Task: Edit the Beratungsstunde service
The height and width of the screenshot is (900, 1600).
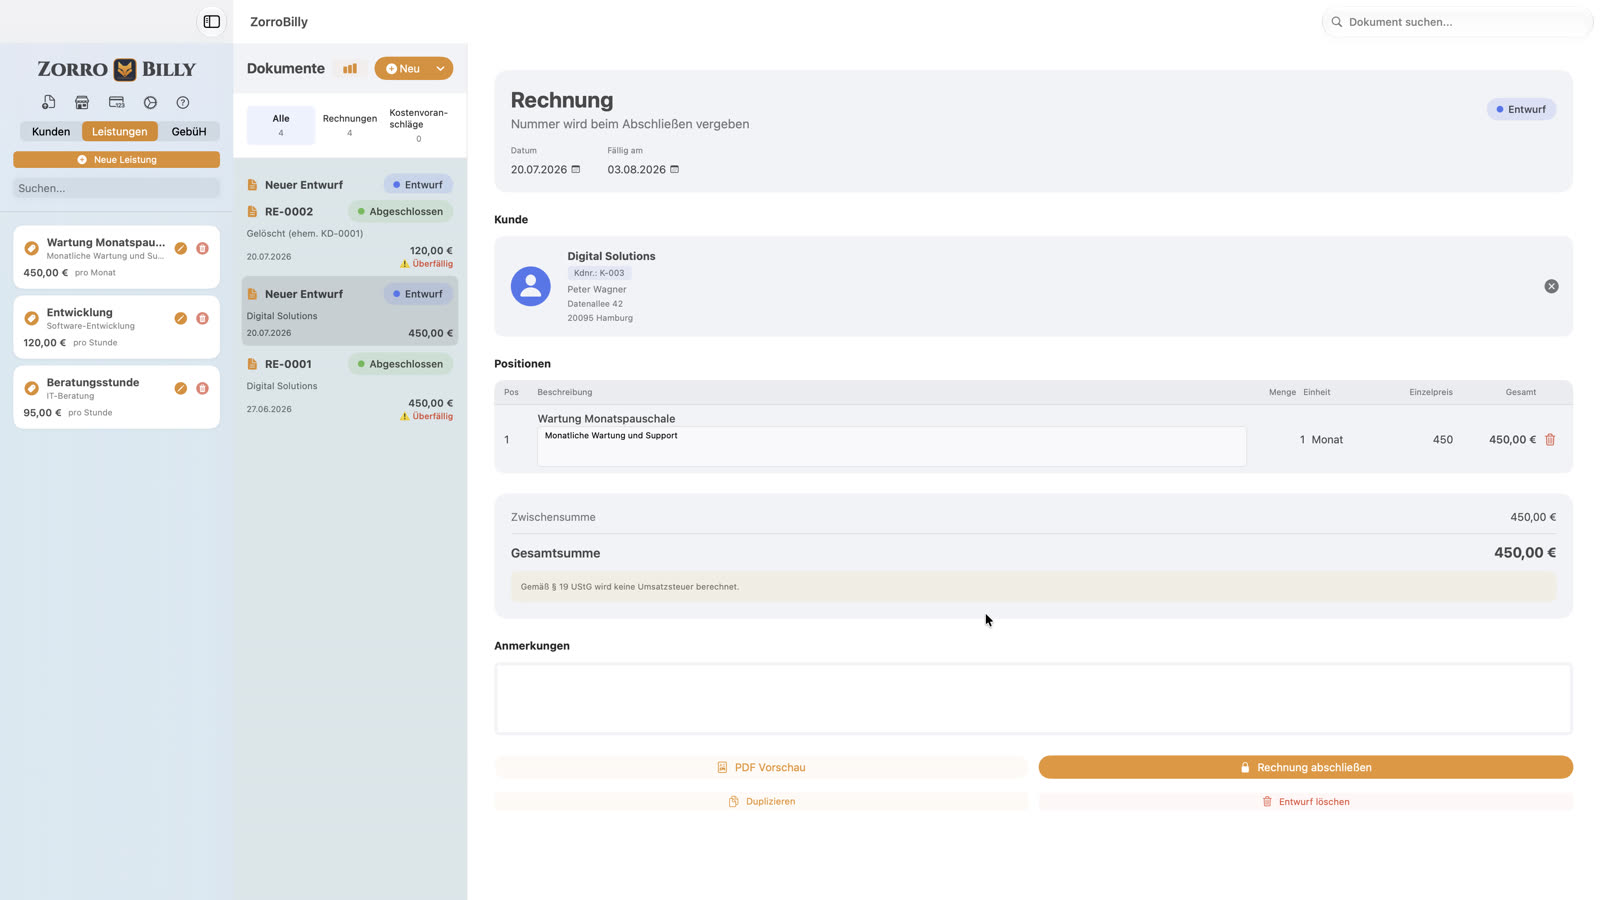Action: pyautogui.click(x=181, y=388)
